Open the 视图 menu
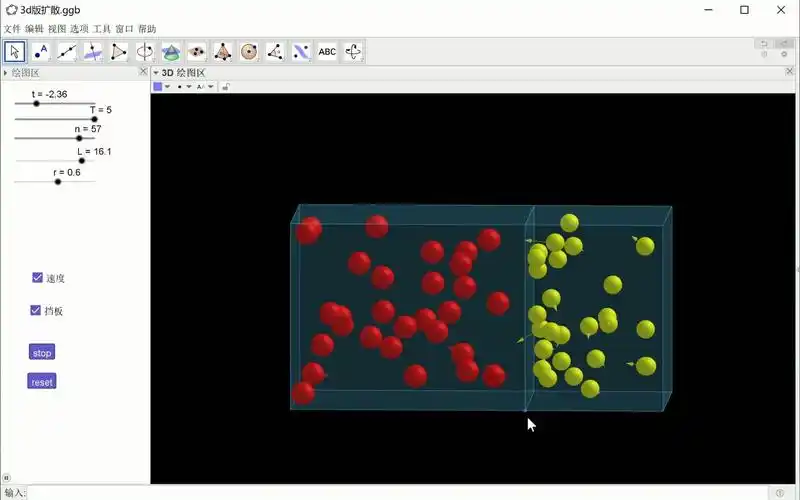The image size is (800, 500). click(x=57, y=29)
